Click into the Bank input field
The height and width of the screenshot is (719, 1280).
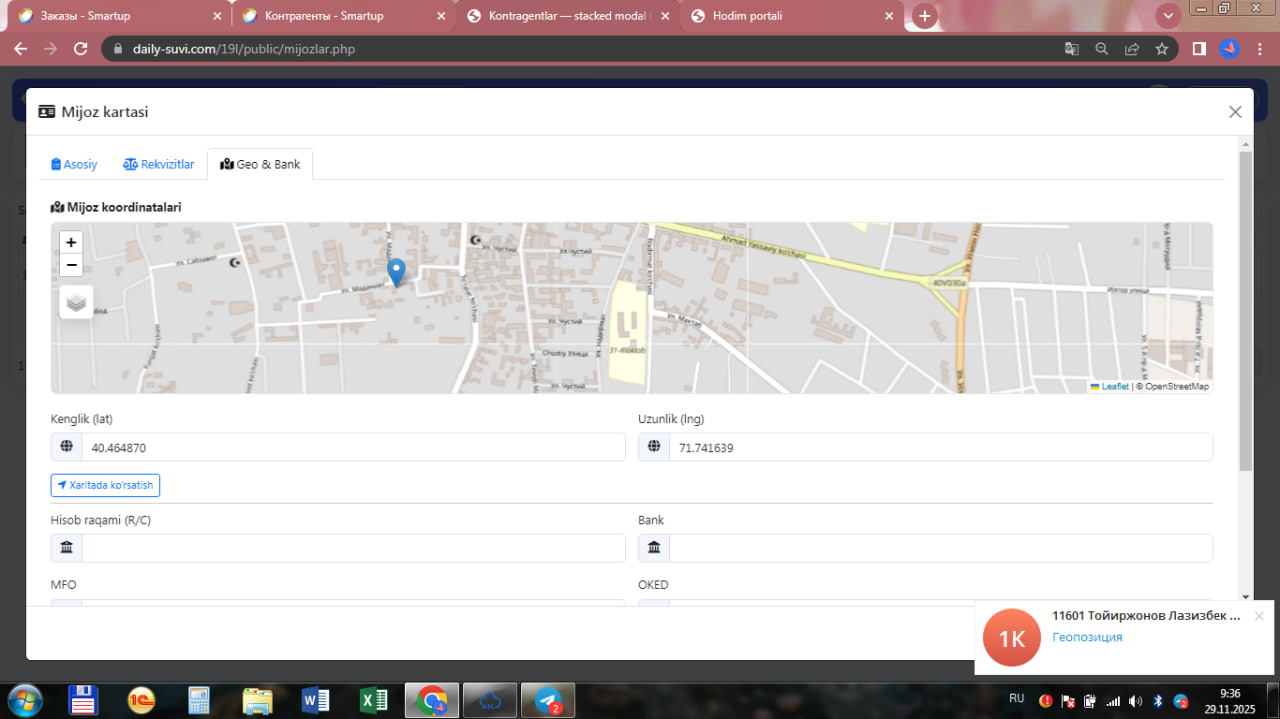[940, 548]
